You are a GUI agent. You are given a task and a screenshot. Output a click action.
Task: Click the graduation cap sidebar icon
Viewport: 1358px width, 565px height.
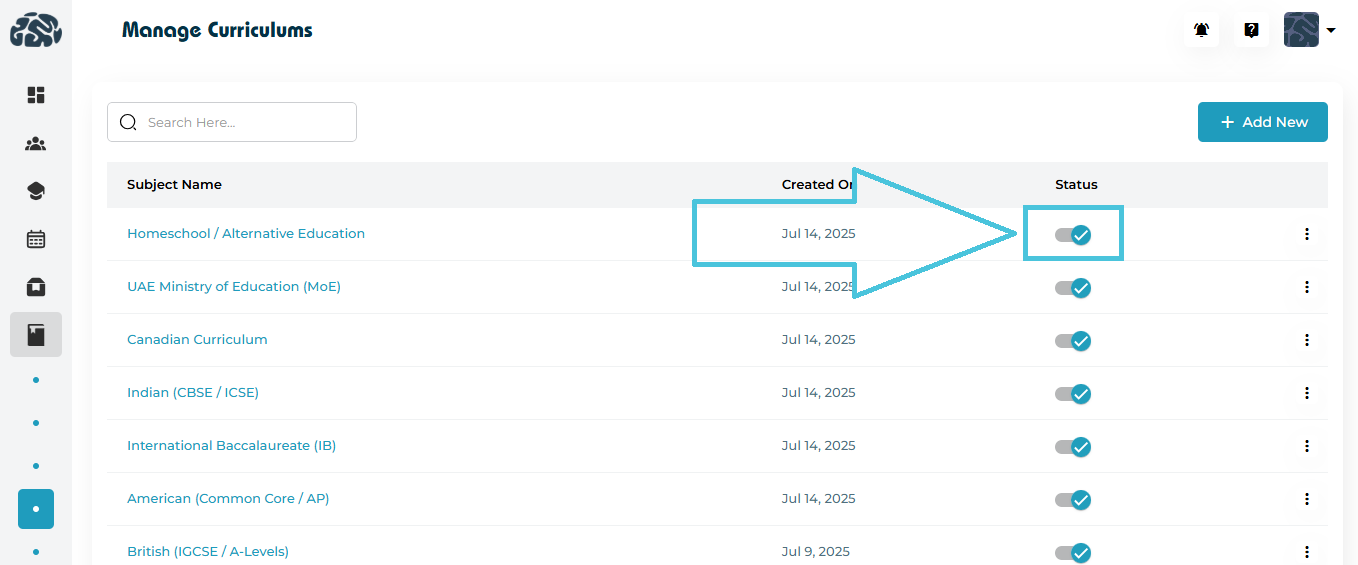pos(36,191)
